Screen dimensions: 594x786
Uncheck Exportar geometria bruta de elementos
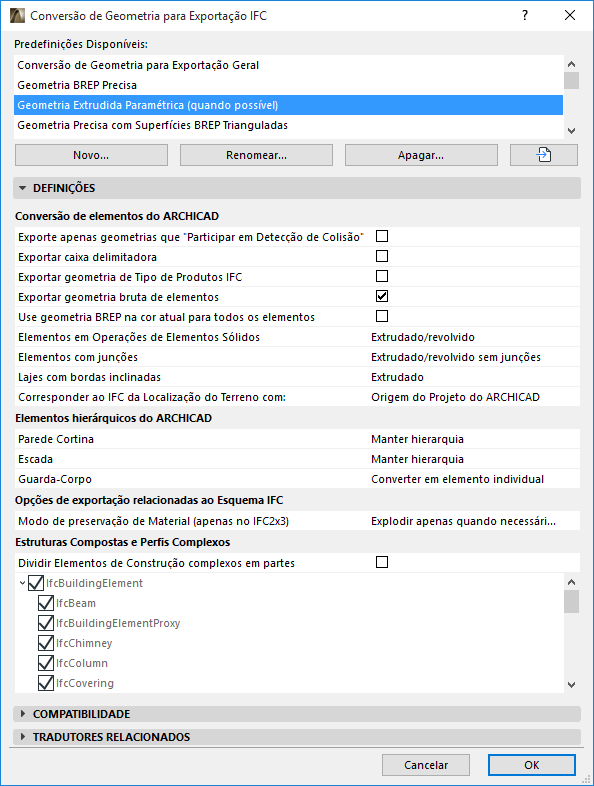382,296
